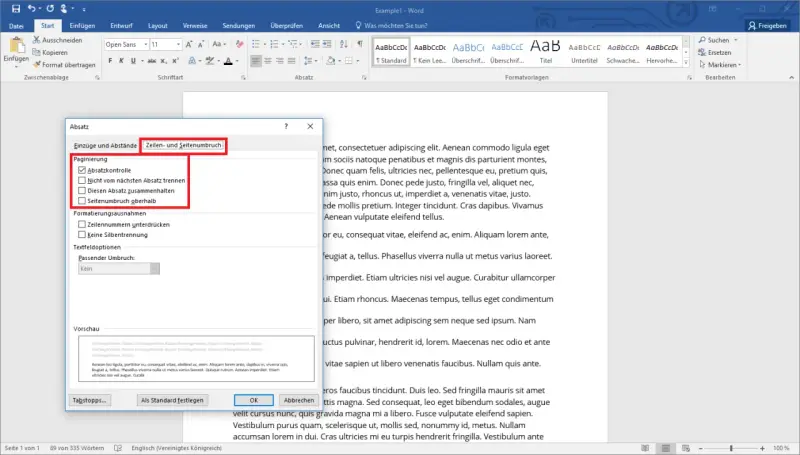The image size is (800, 455).
Task: Click the help question mark in the Absatz dialog
Action: point(286,126)
